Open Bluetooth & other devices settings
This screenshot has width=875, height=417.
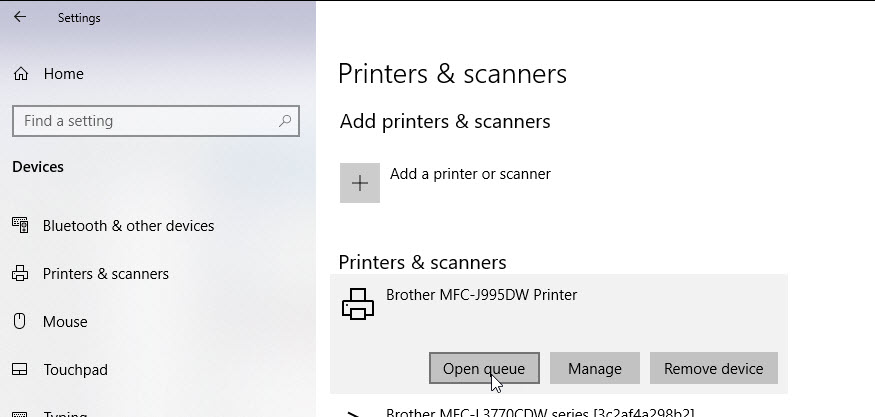click(128, 226)
